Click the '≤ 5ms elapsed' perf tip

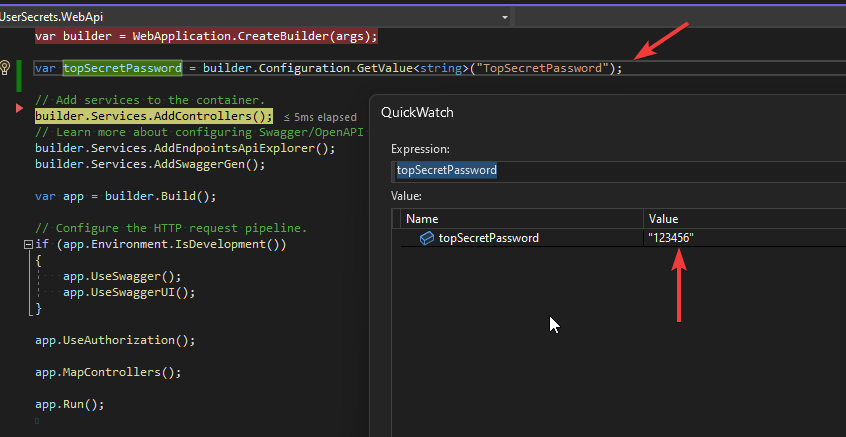click(320, 117)
